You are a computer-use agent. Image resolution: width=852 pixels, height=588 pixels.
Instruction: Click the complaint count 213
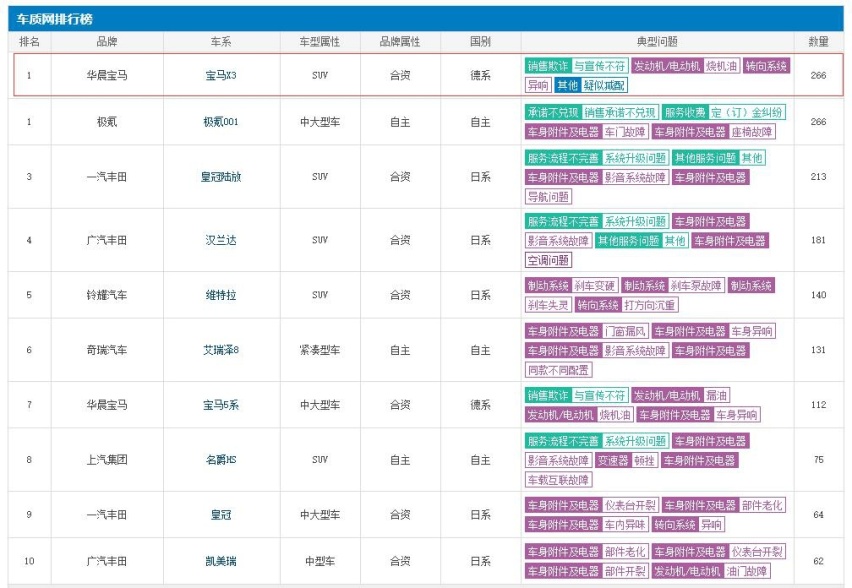pyautogui.click(x=818, y=177)
